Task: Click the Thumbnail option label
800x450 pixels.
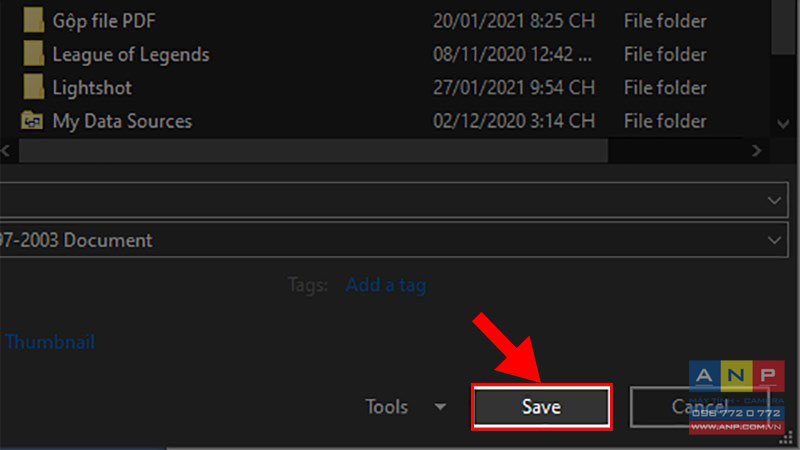Action: pyautogui.click(x=49, y=342)
